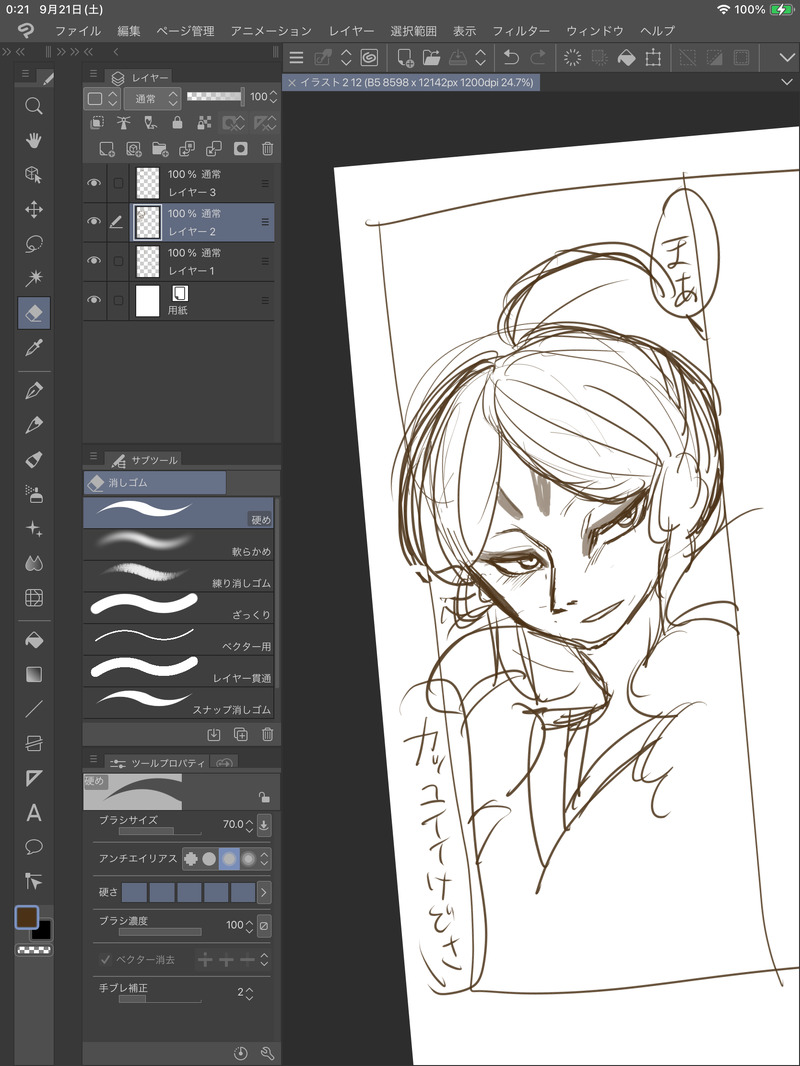Adjust the ブラシ濃度 100 stepper
800x1066 pixels.
point(249,926)
